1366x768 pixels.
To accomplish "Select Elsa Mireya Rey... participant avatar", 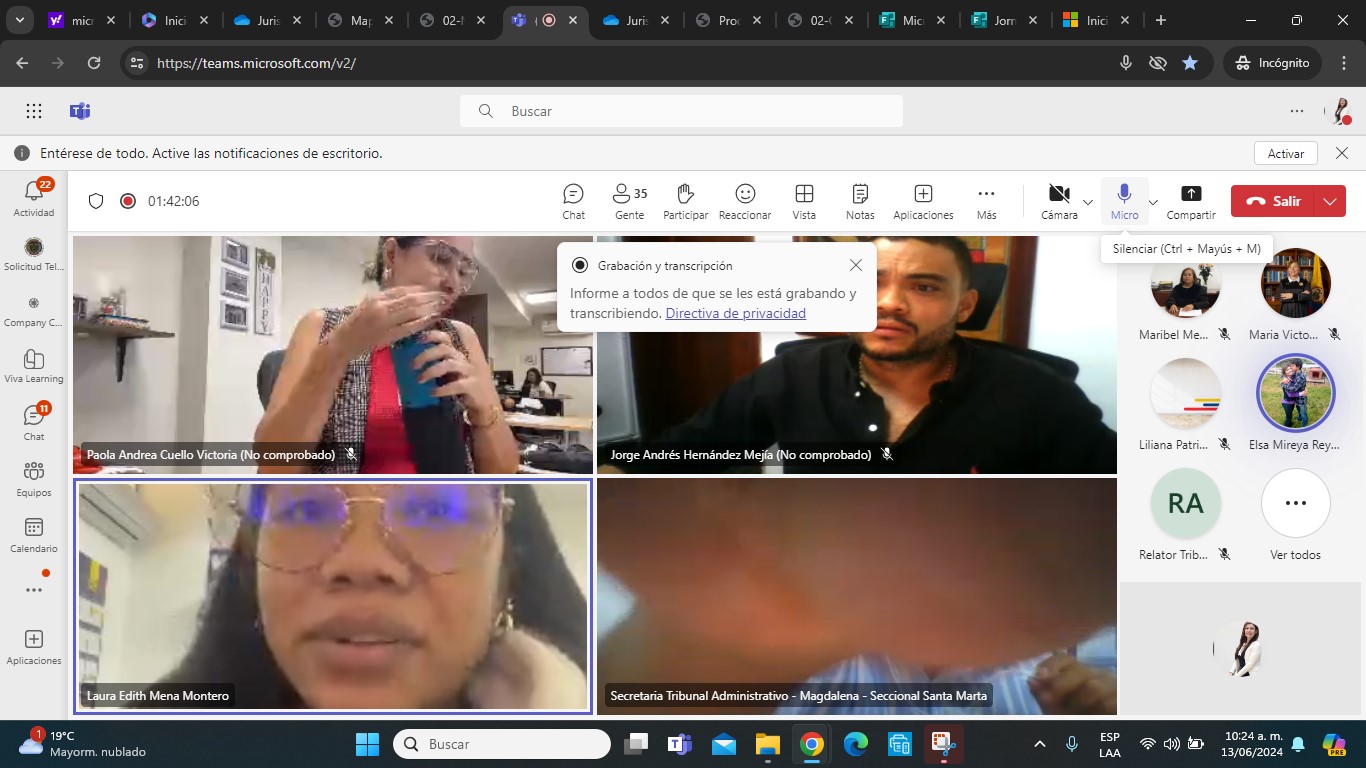I will click(x=1295, y=393).
